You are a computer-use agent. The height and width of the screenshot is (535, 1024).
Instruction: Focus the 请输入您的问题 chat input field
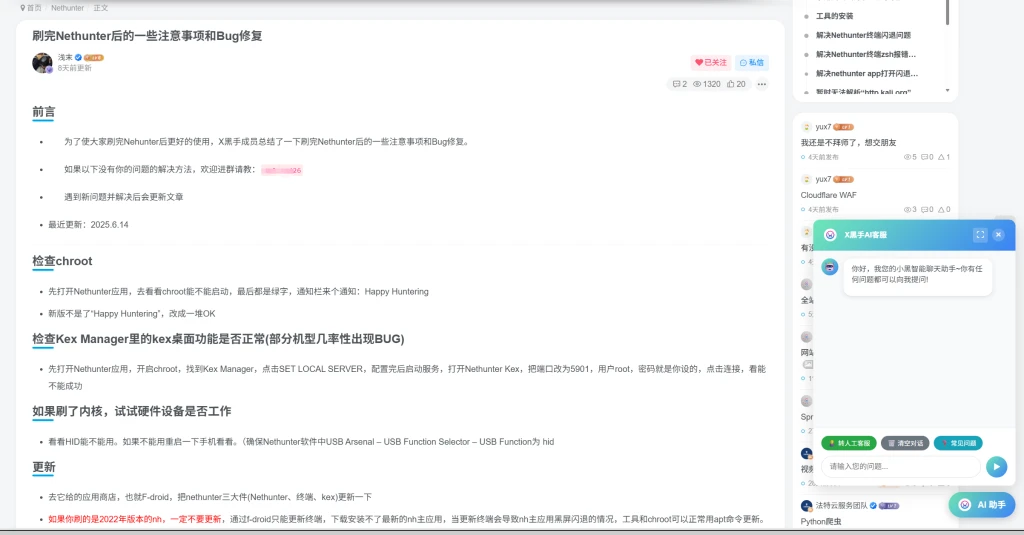point(901,466)
